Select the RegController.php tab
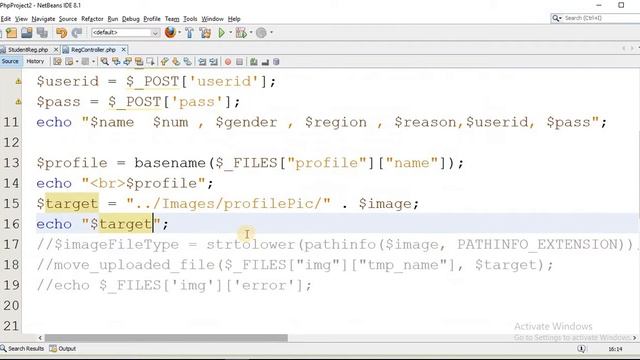 point(93,50)
